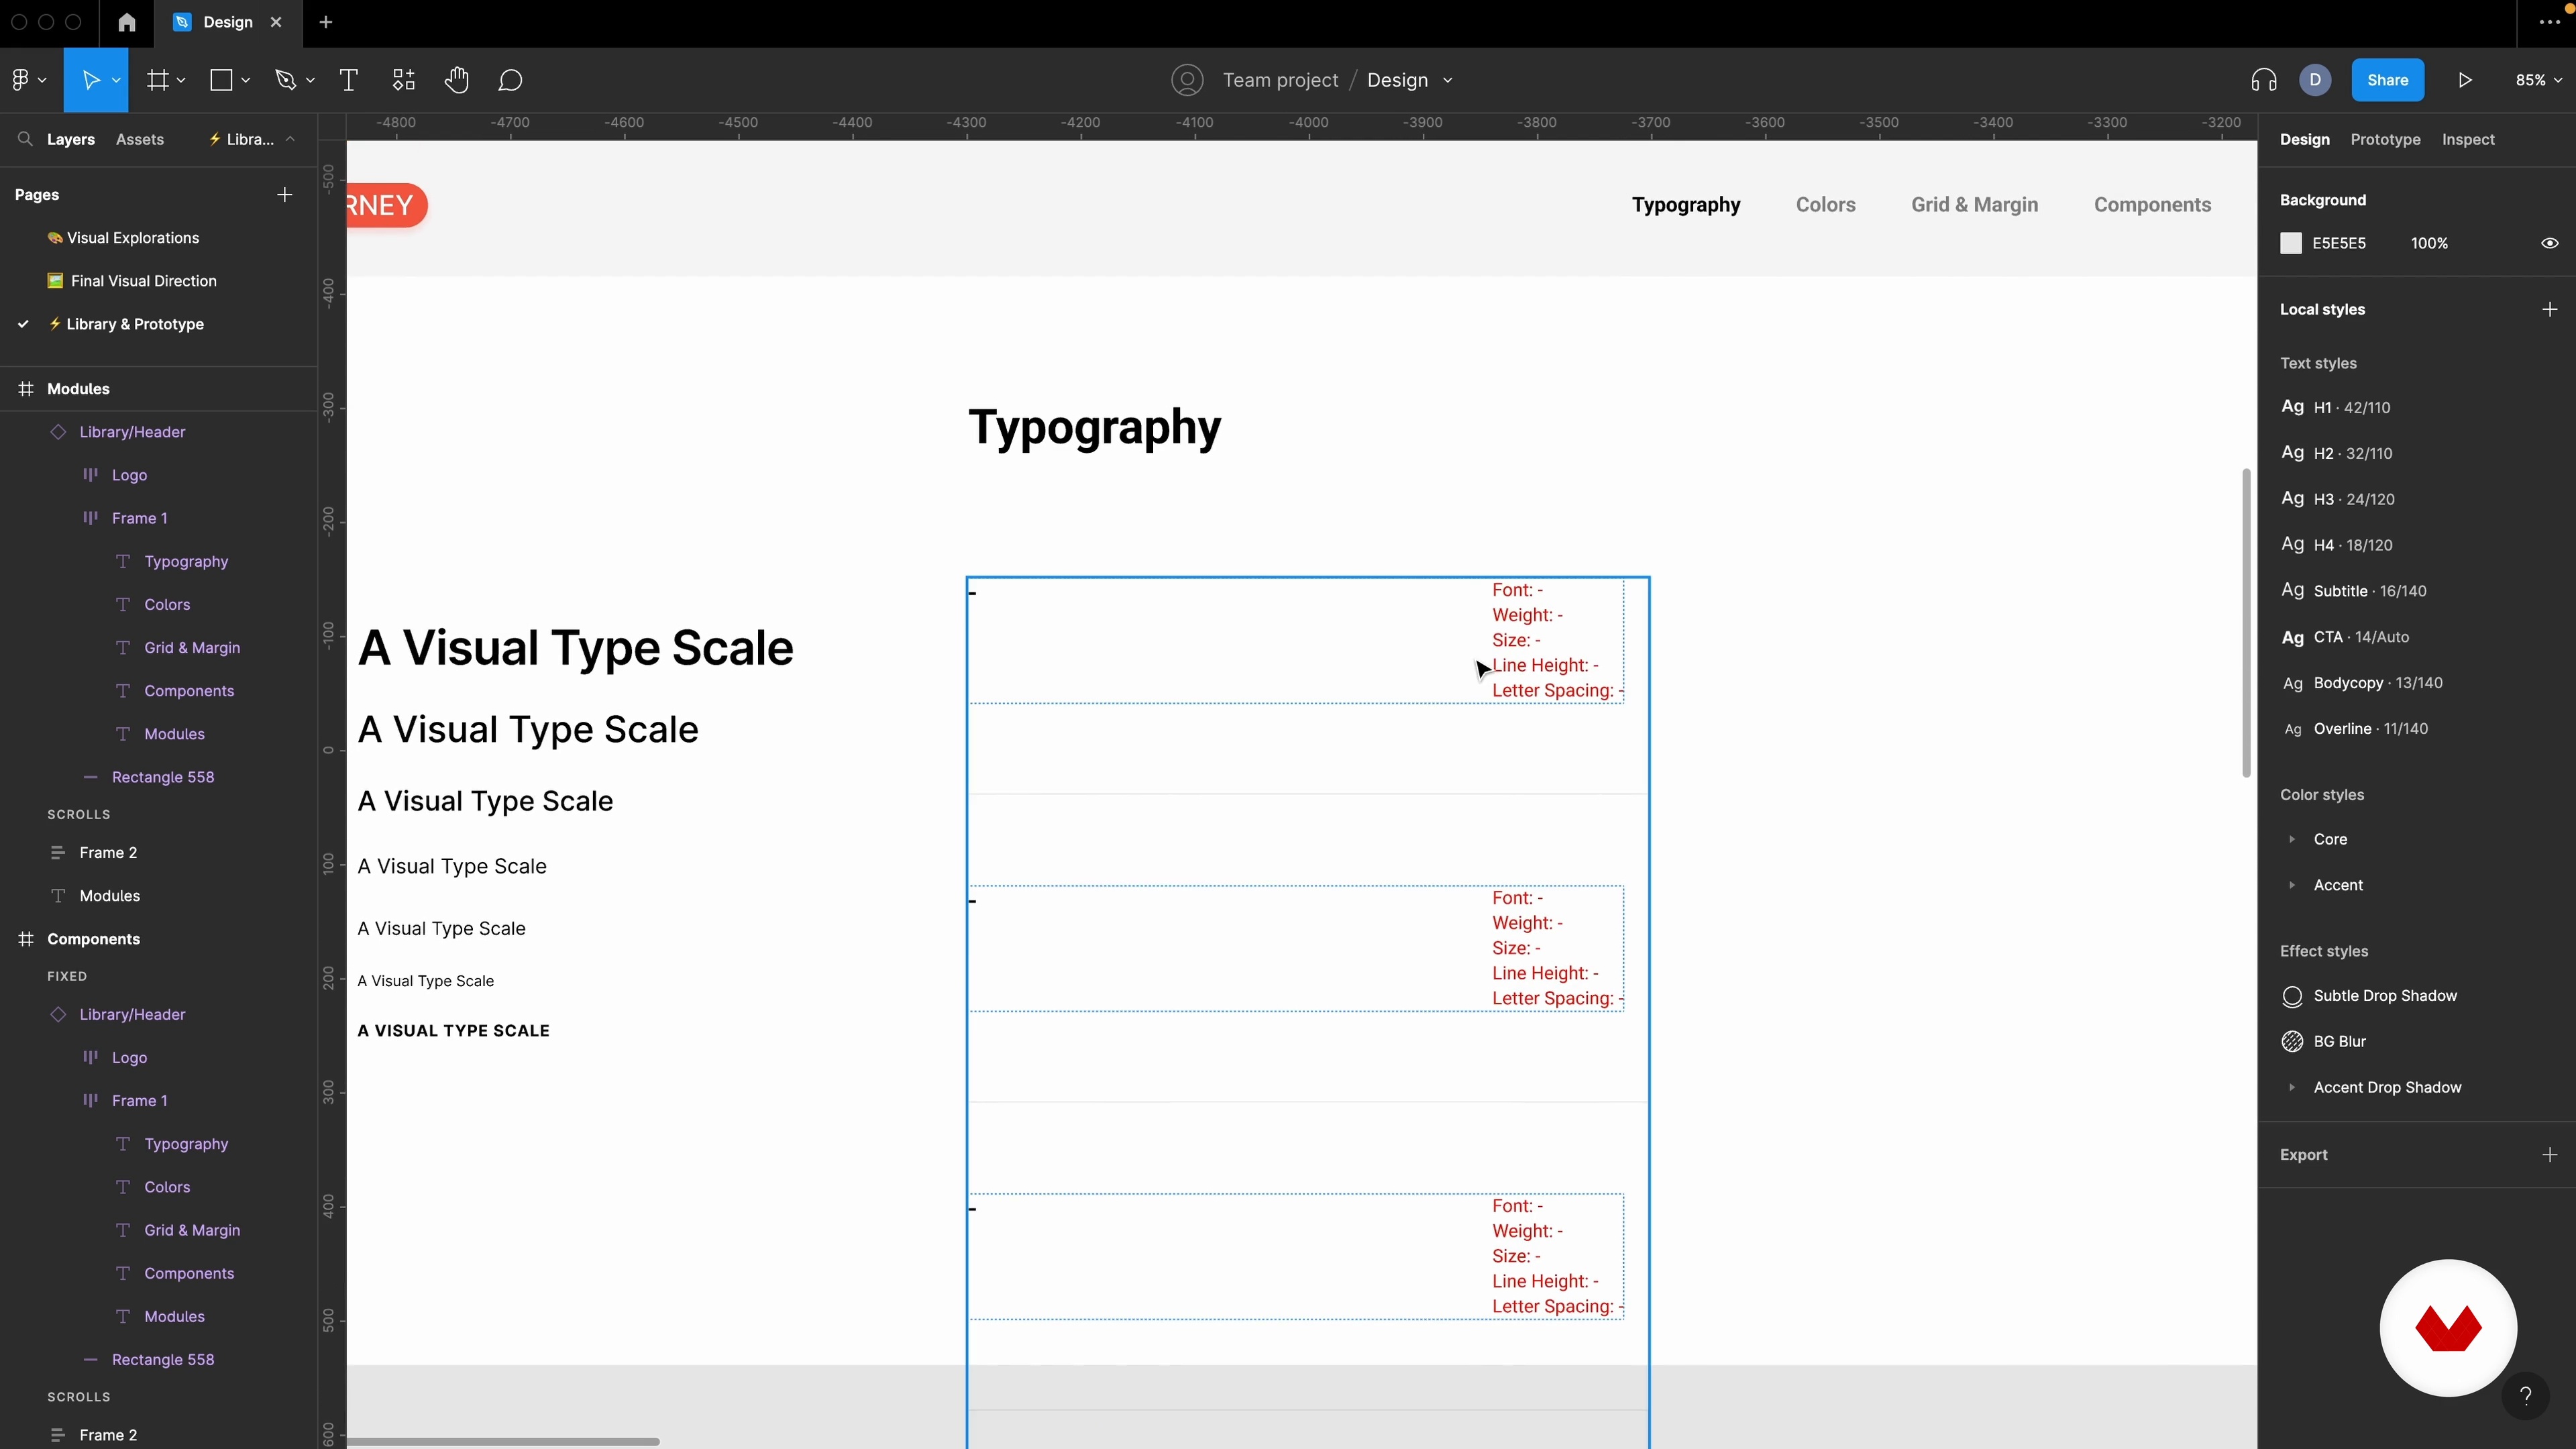The image size is (2576, 1449).
Task: Click the right panel vertical scrollbar
Action: pyautogui.click(x=2246, y=622)
